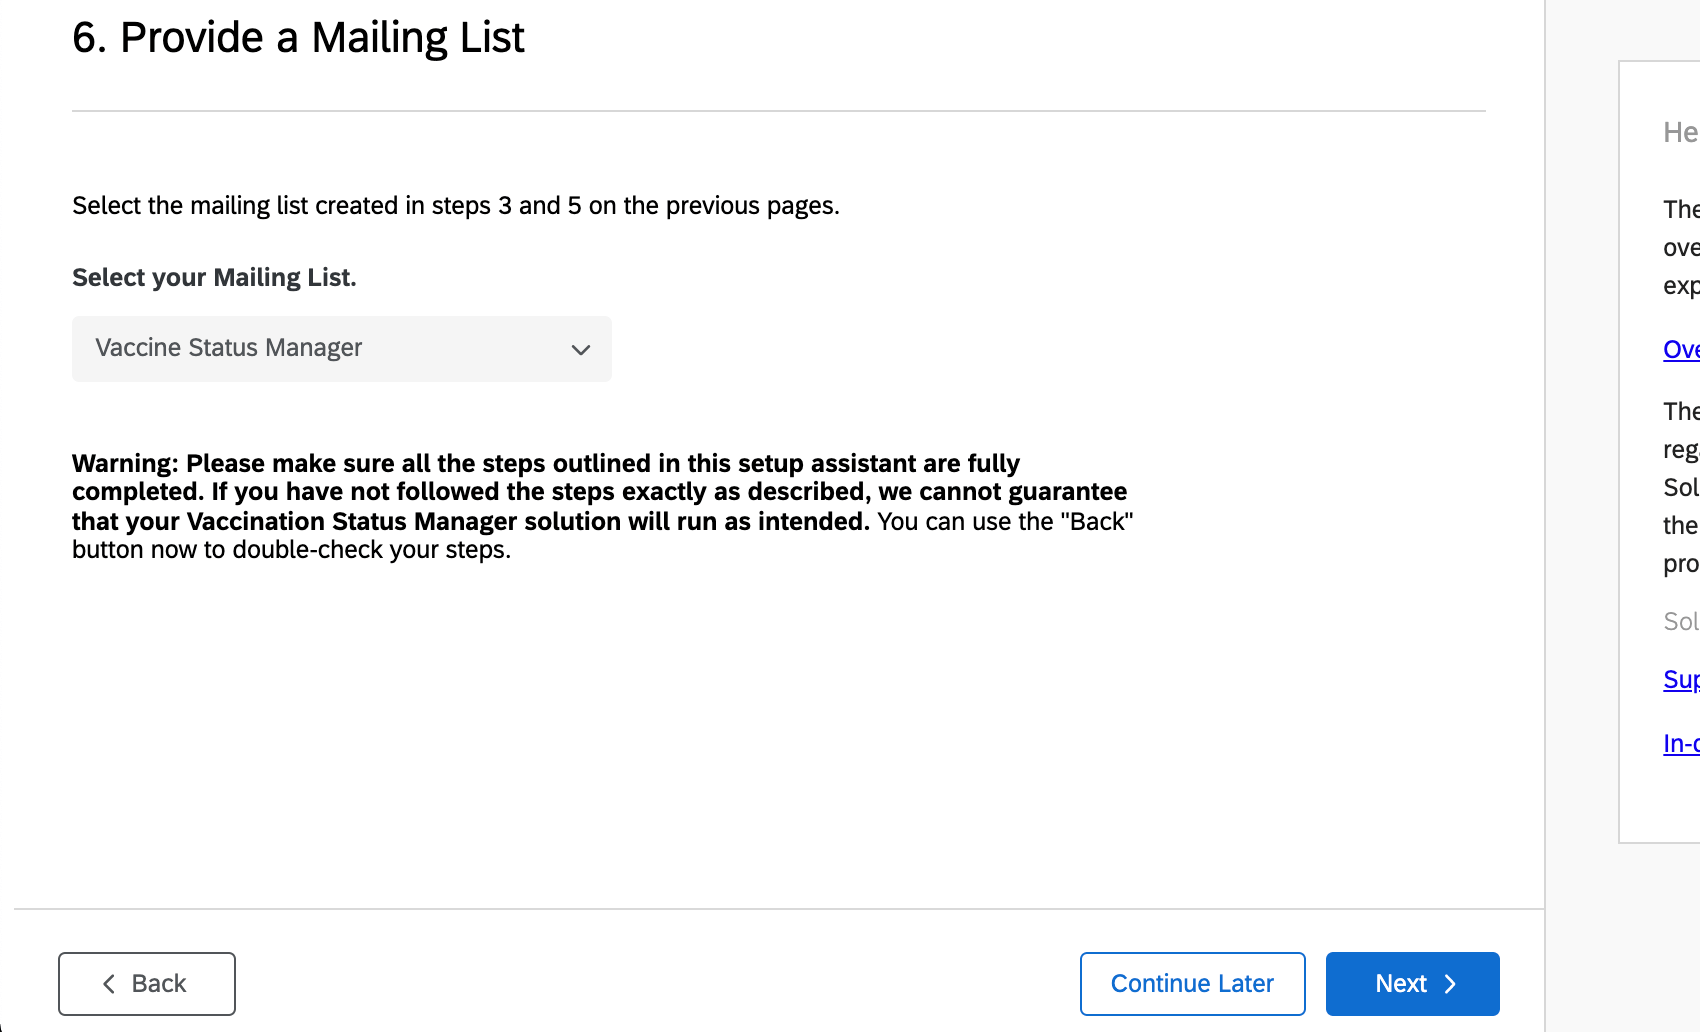Open the In-depth help link
Viewport: 1700px width, 1032px height.
[x=1680, y=743]
